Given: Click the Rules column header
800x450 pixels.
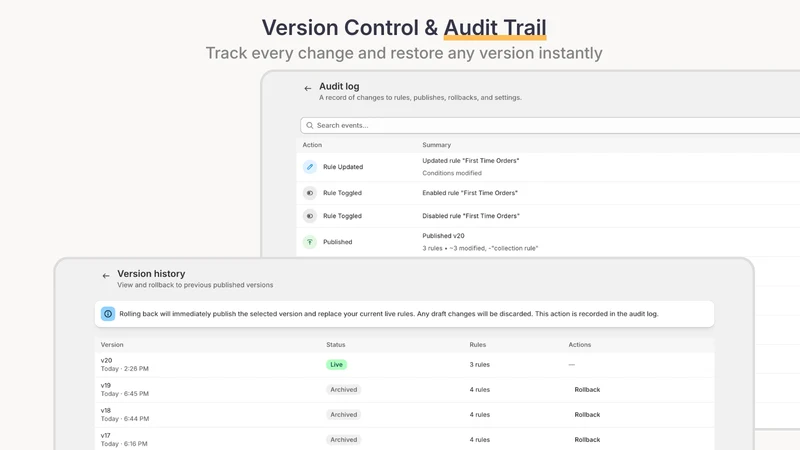Looking at the screenshot, I should tap(478, 344).
